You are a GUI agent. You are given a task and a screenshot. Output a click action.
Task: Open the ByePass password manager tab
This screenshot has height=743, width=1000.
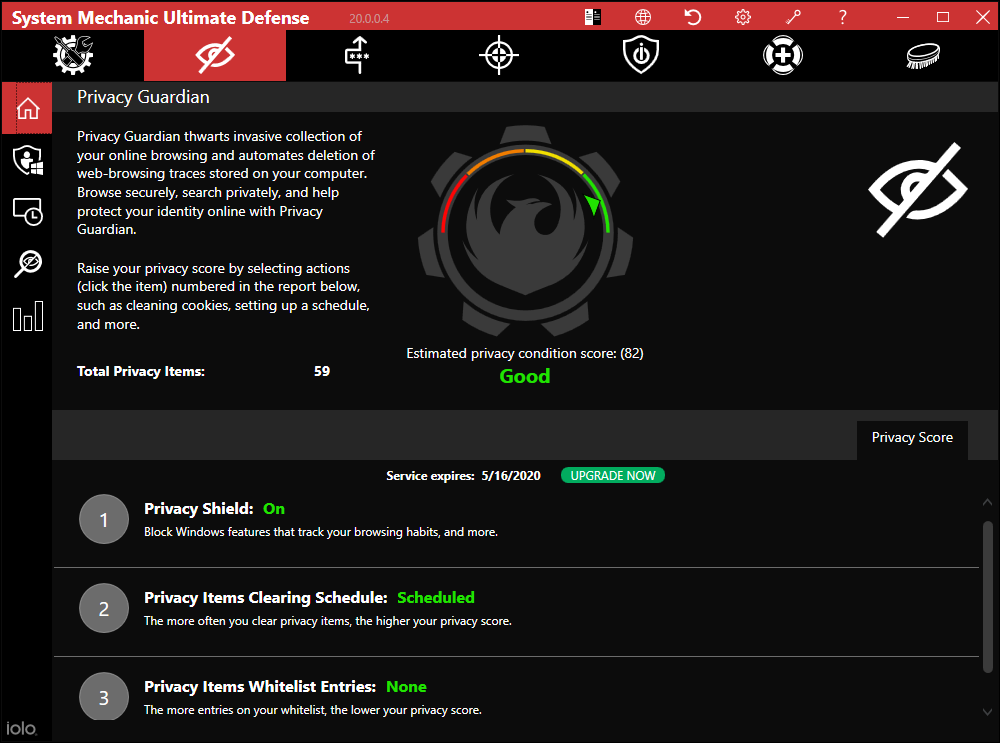[357, 55]
